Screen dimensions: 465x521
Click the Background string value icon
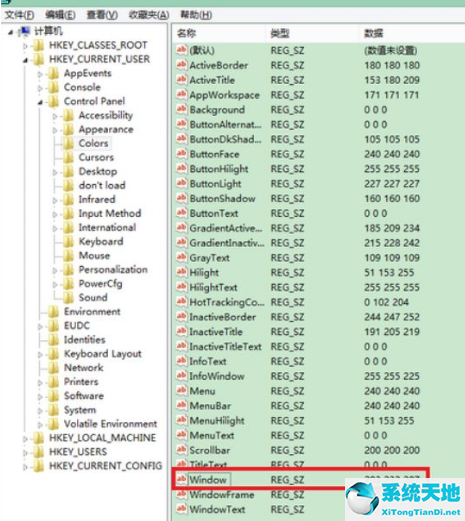181,109
